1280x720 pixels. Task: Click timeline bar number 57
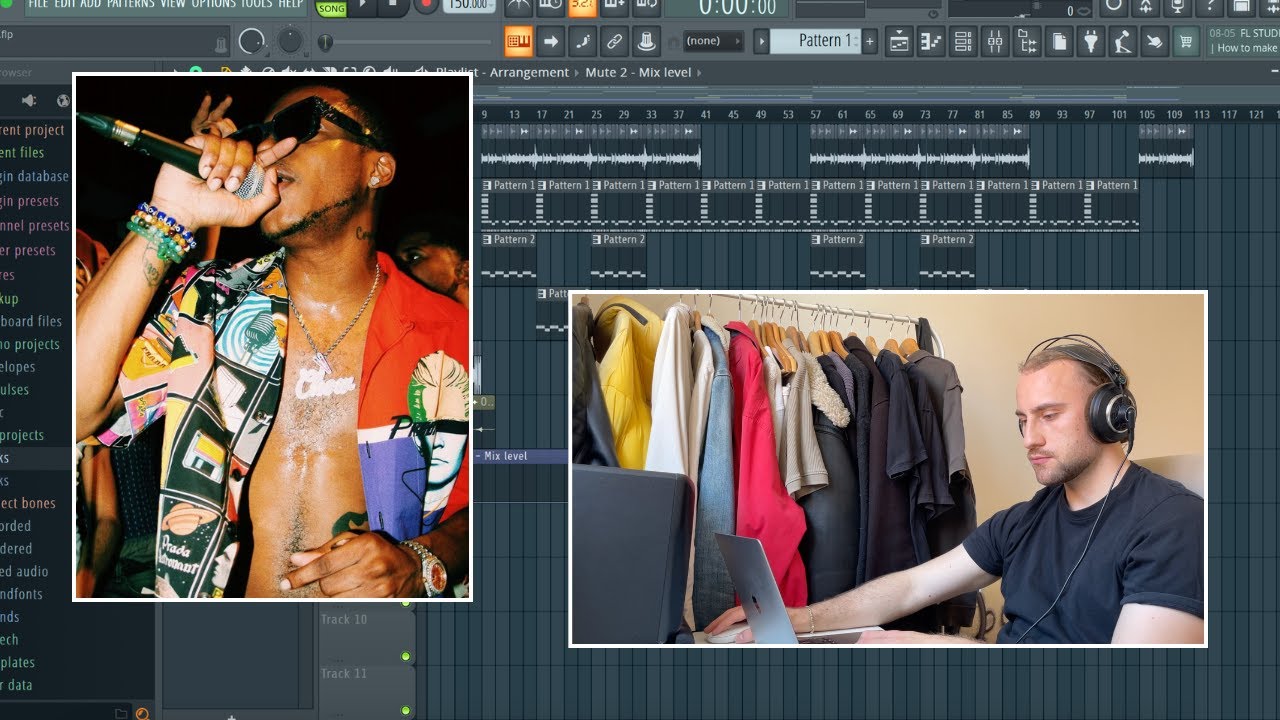click(x=815, y=114)
